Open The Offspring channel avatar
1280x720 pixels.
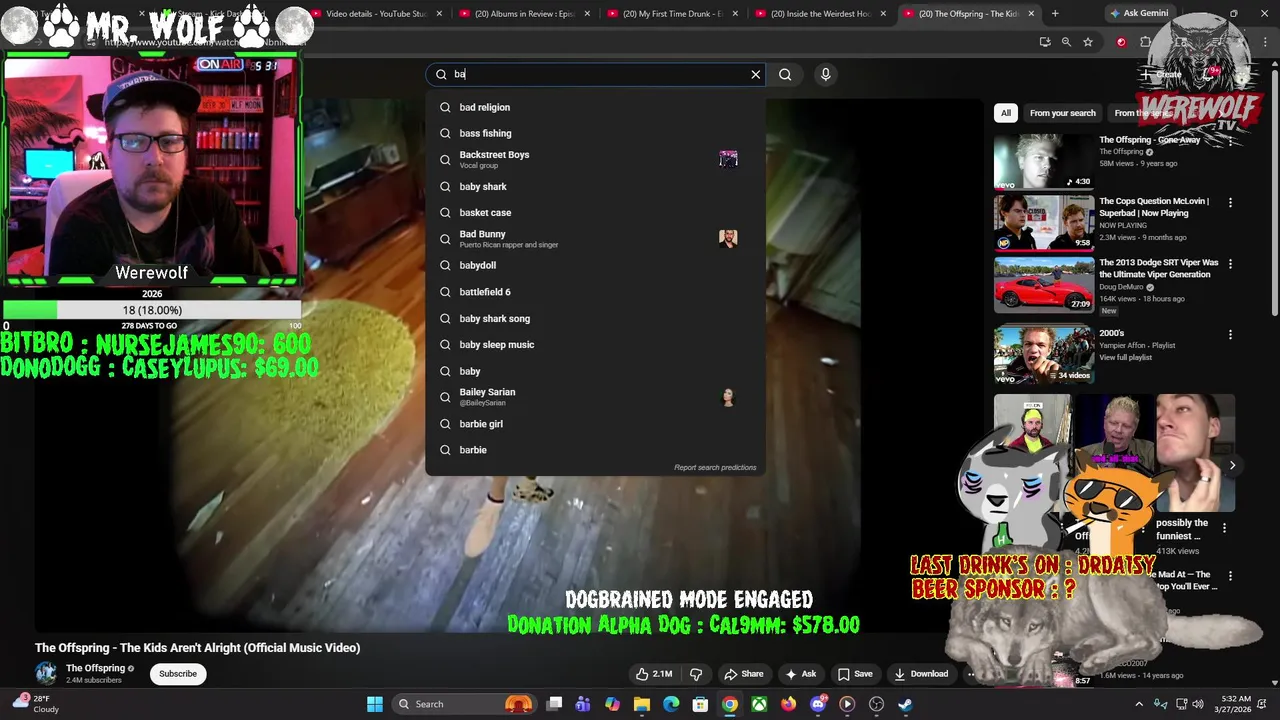[x=46, y=673]
